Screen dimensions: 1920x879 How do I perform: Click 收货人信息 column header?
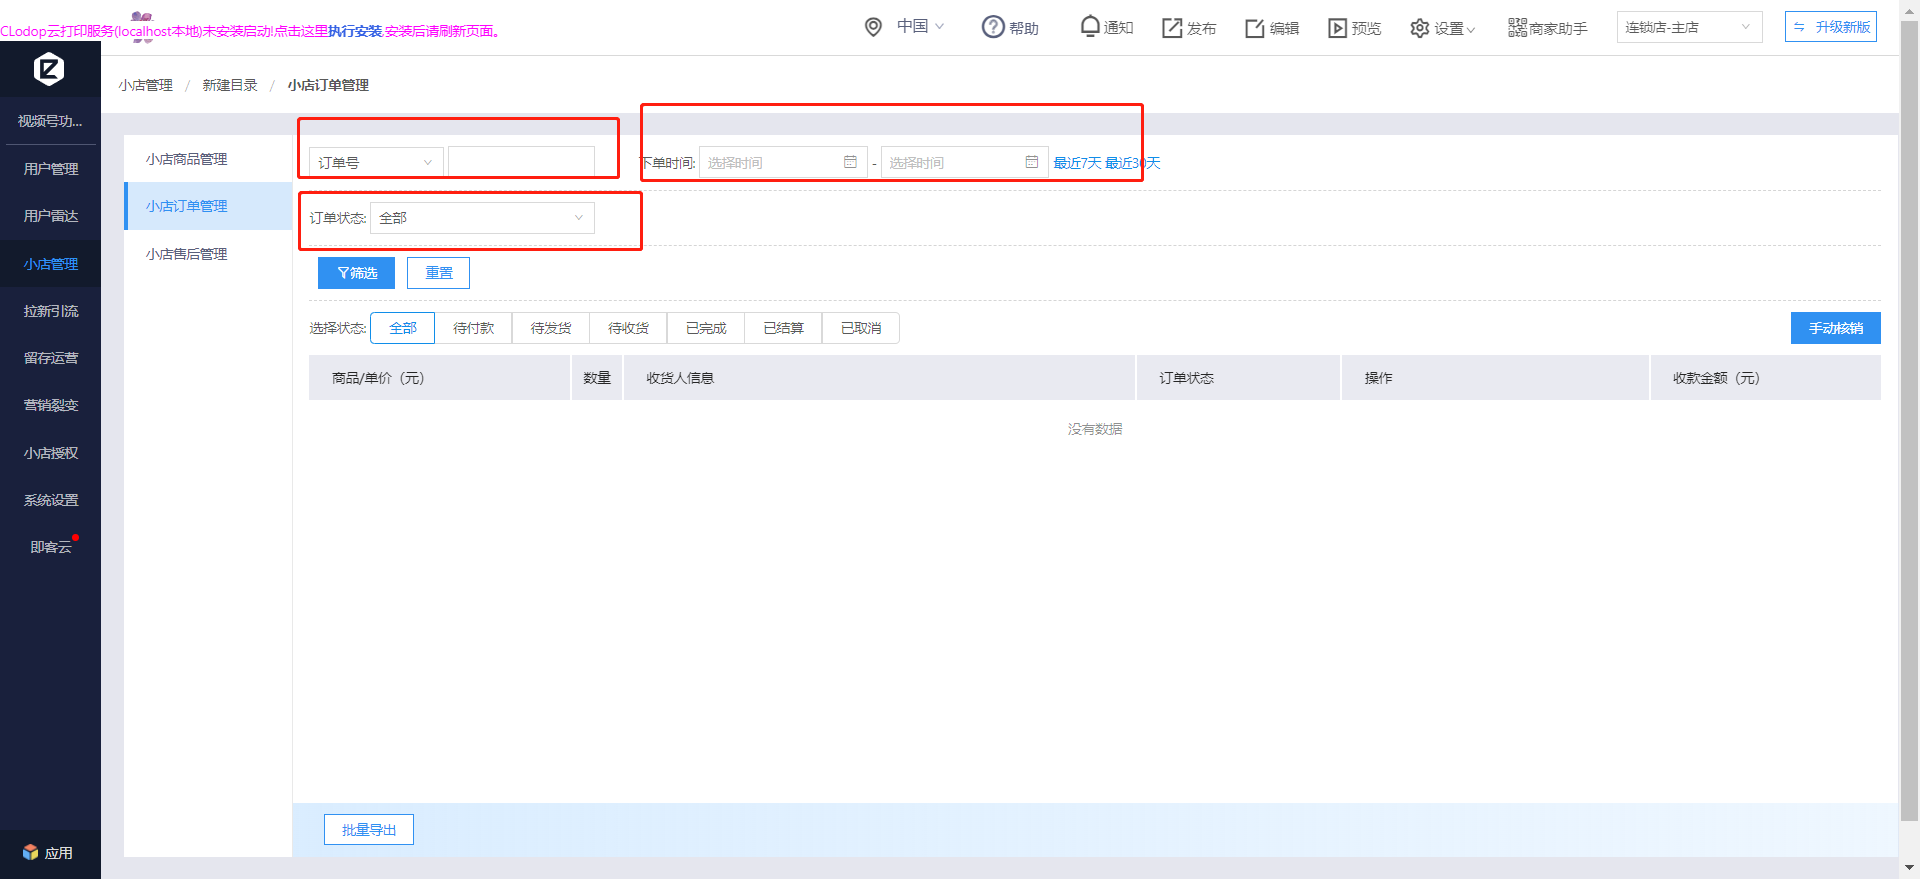coord(879,378)
